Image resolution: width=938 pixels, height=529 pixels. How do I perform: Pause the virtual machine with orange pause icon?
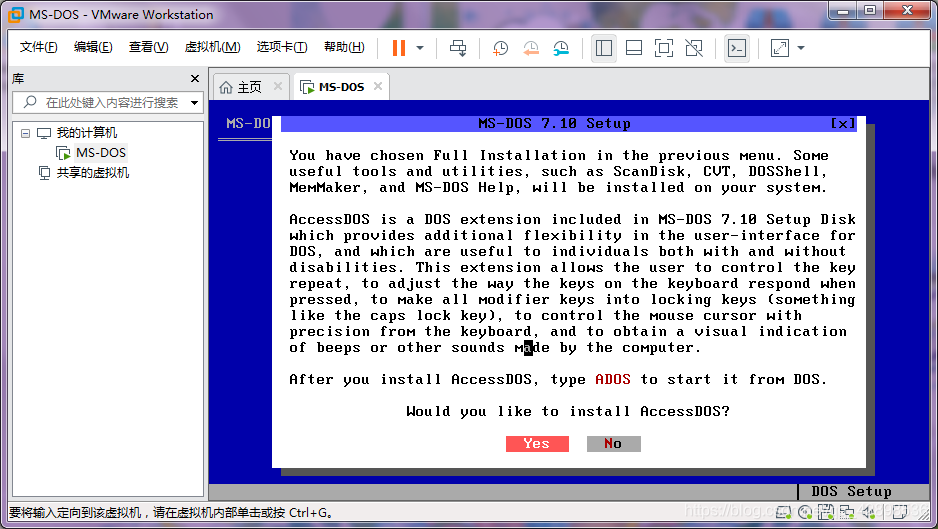398,48
